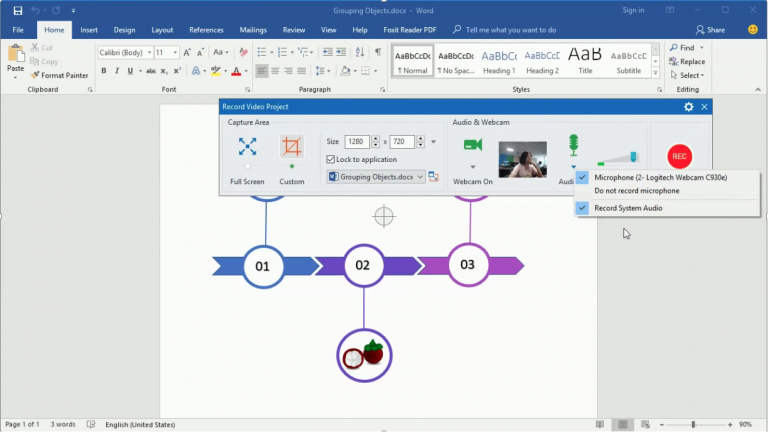Switch to the Layout tab
Viewport: 768px width, 432px height.
162,30
